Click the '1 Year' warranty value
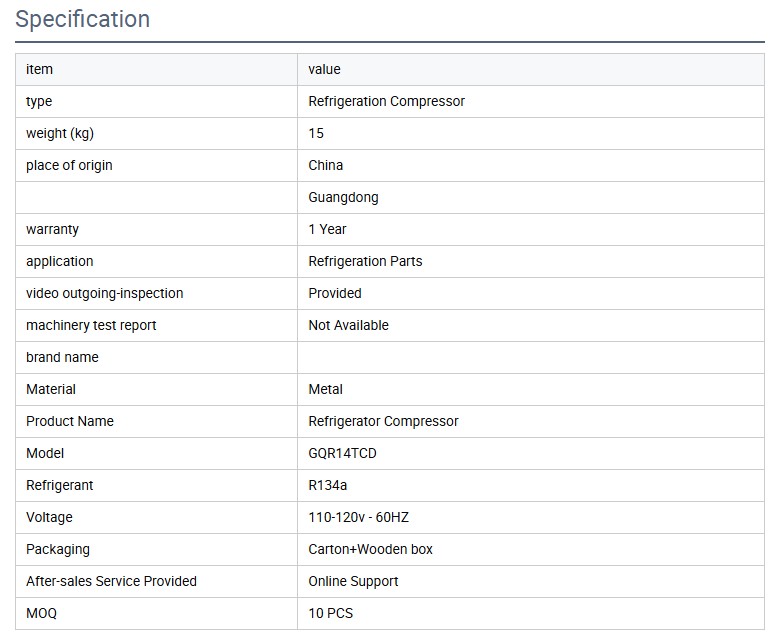The image size is (776, 640). 327,229
